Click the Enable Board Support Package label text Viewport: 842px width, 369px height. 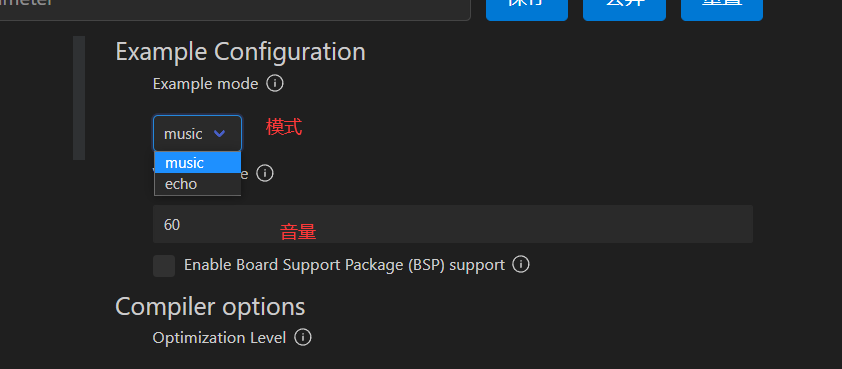click(x=344, y=265)
